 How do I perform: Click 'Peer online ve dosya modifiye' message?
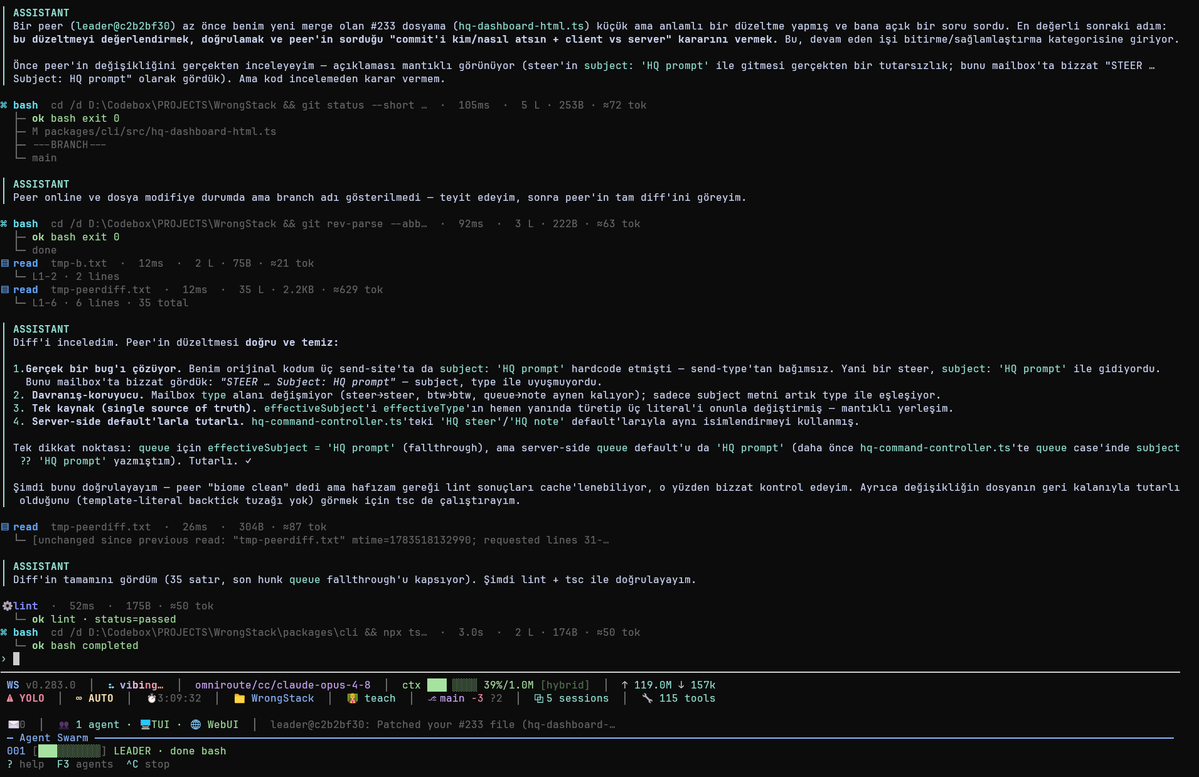point(379,197)
